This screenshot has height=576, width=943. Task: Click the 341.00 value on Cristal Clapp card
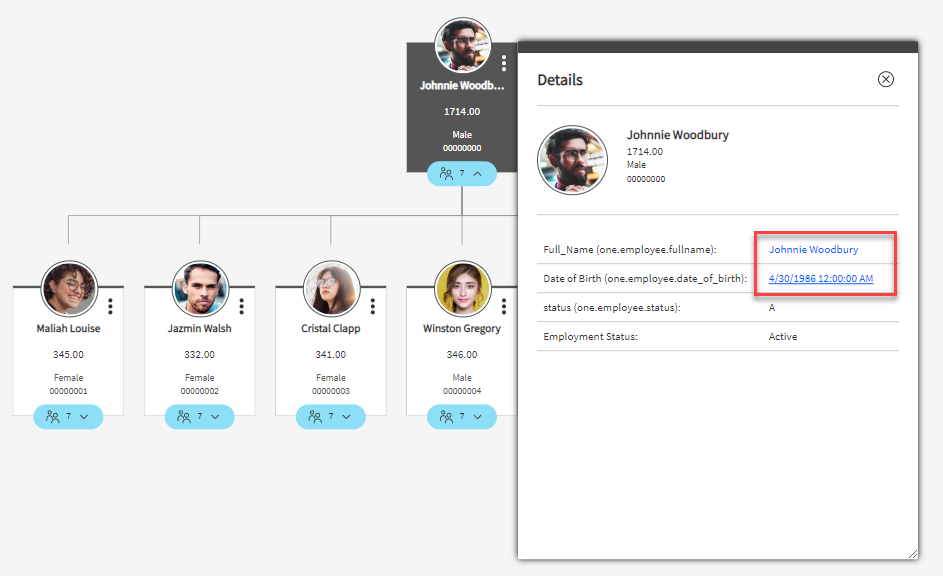tap(331, 355)
